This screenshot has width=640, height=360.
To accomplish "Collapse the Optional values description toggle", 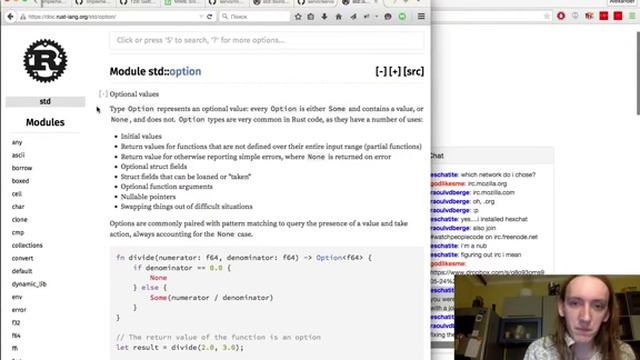I will (x=103, y=94).
